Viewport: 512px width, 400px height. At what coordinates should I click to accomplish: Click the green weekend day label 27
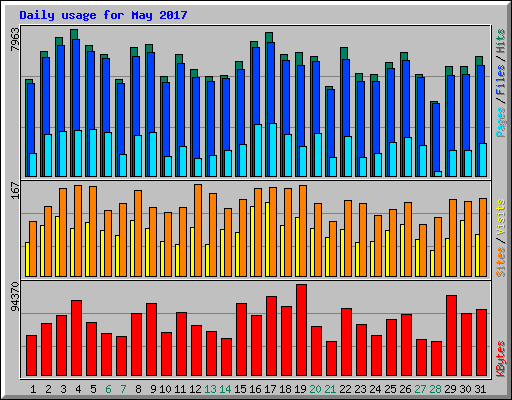(x=420, y=389)
